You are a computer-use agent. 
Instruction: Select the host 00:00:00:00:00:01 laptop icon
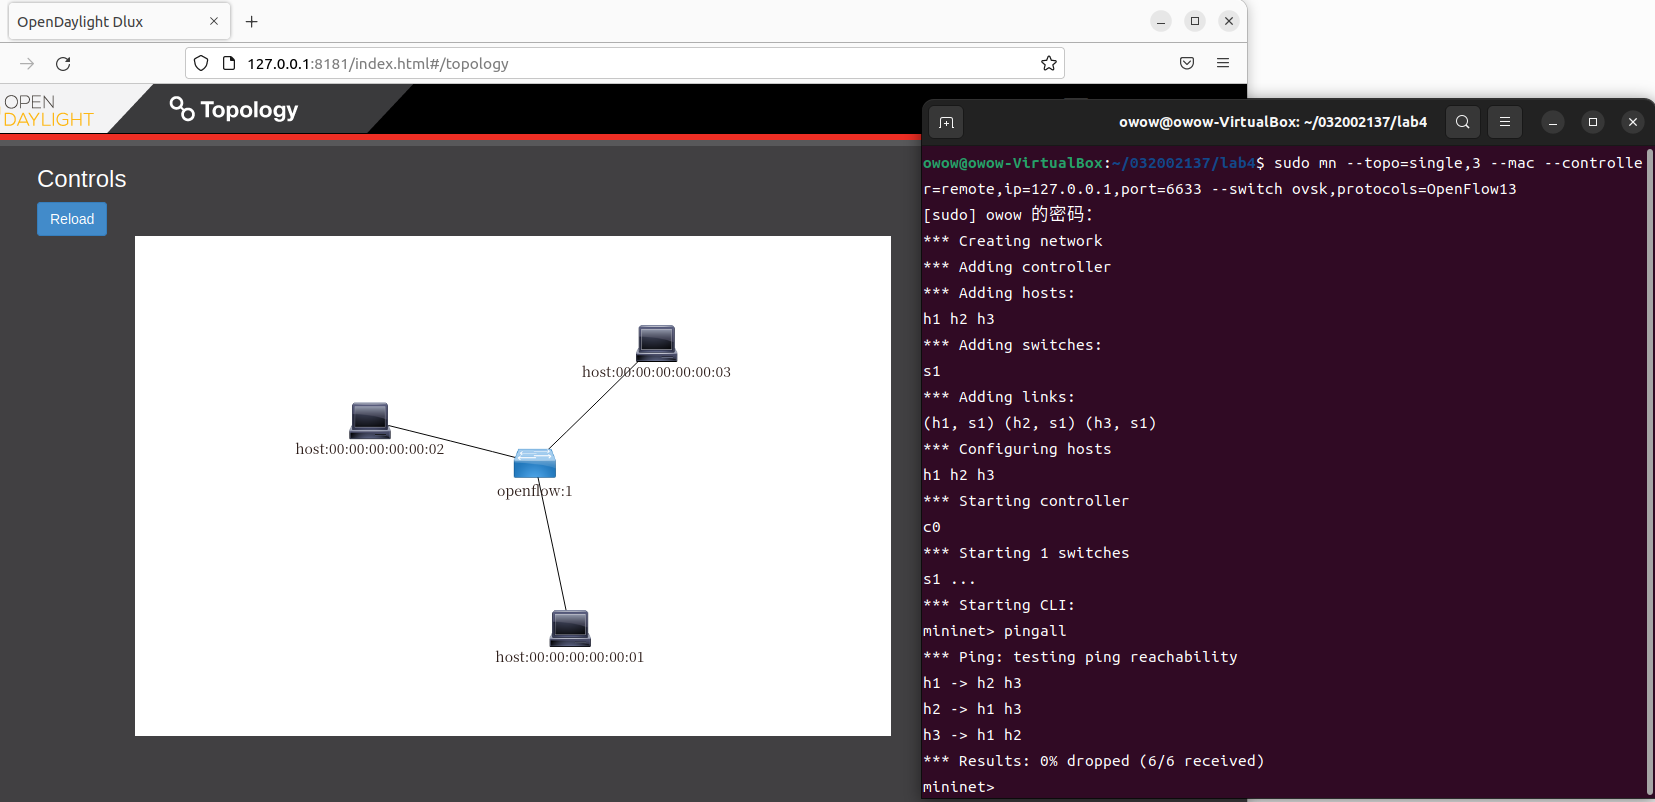[x=570, y=628]
